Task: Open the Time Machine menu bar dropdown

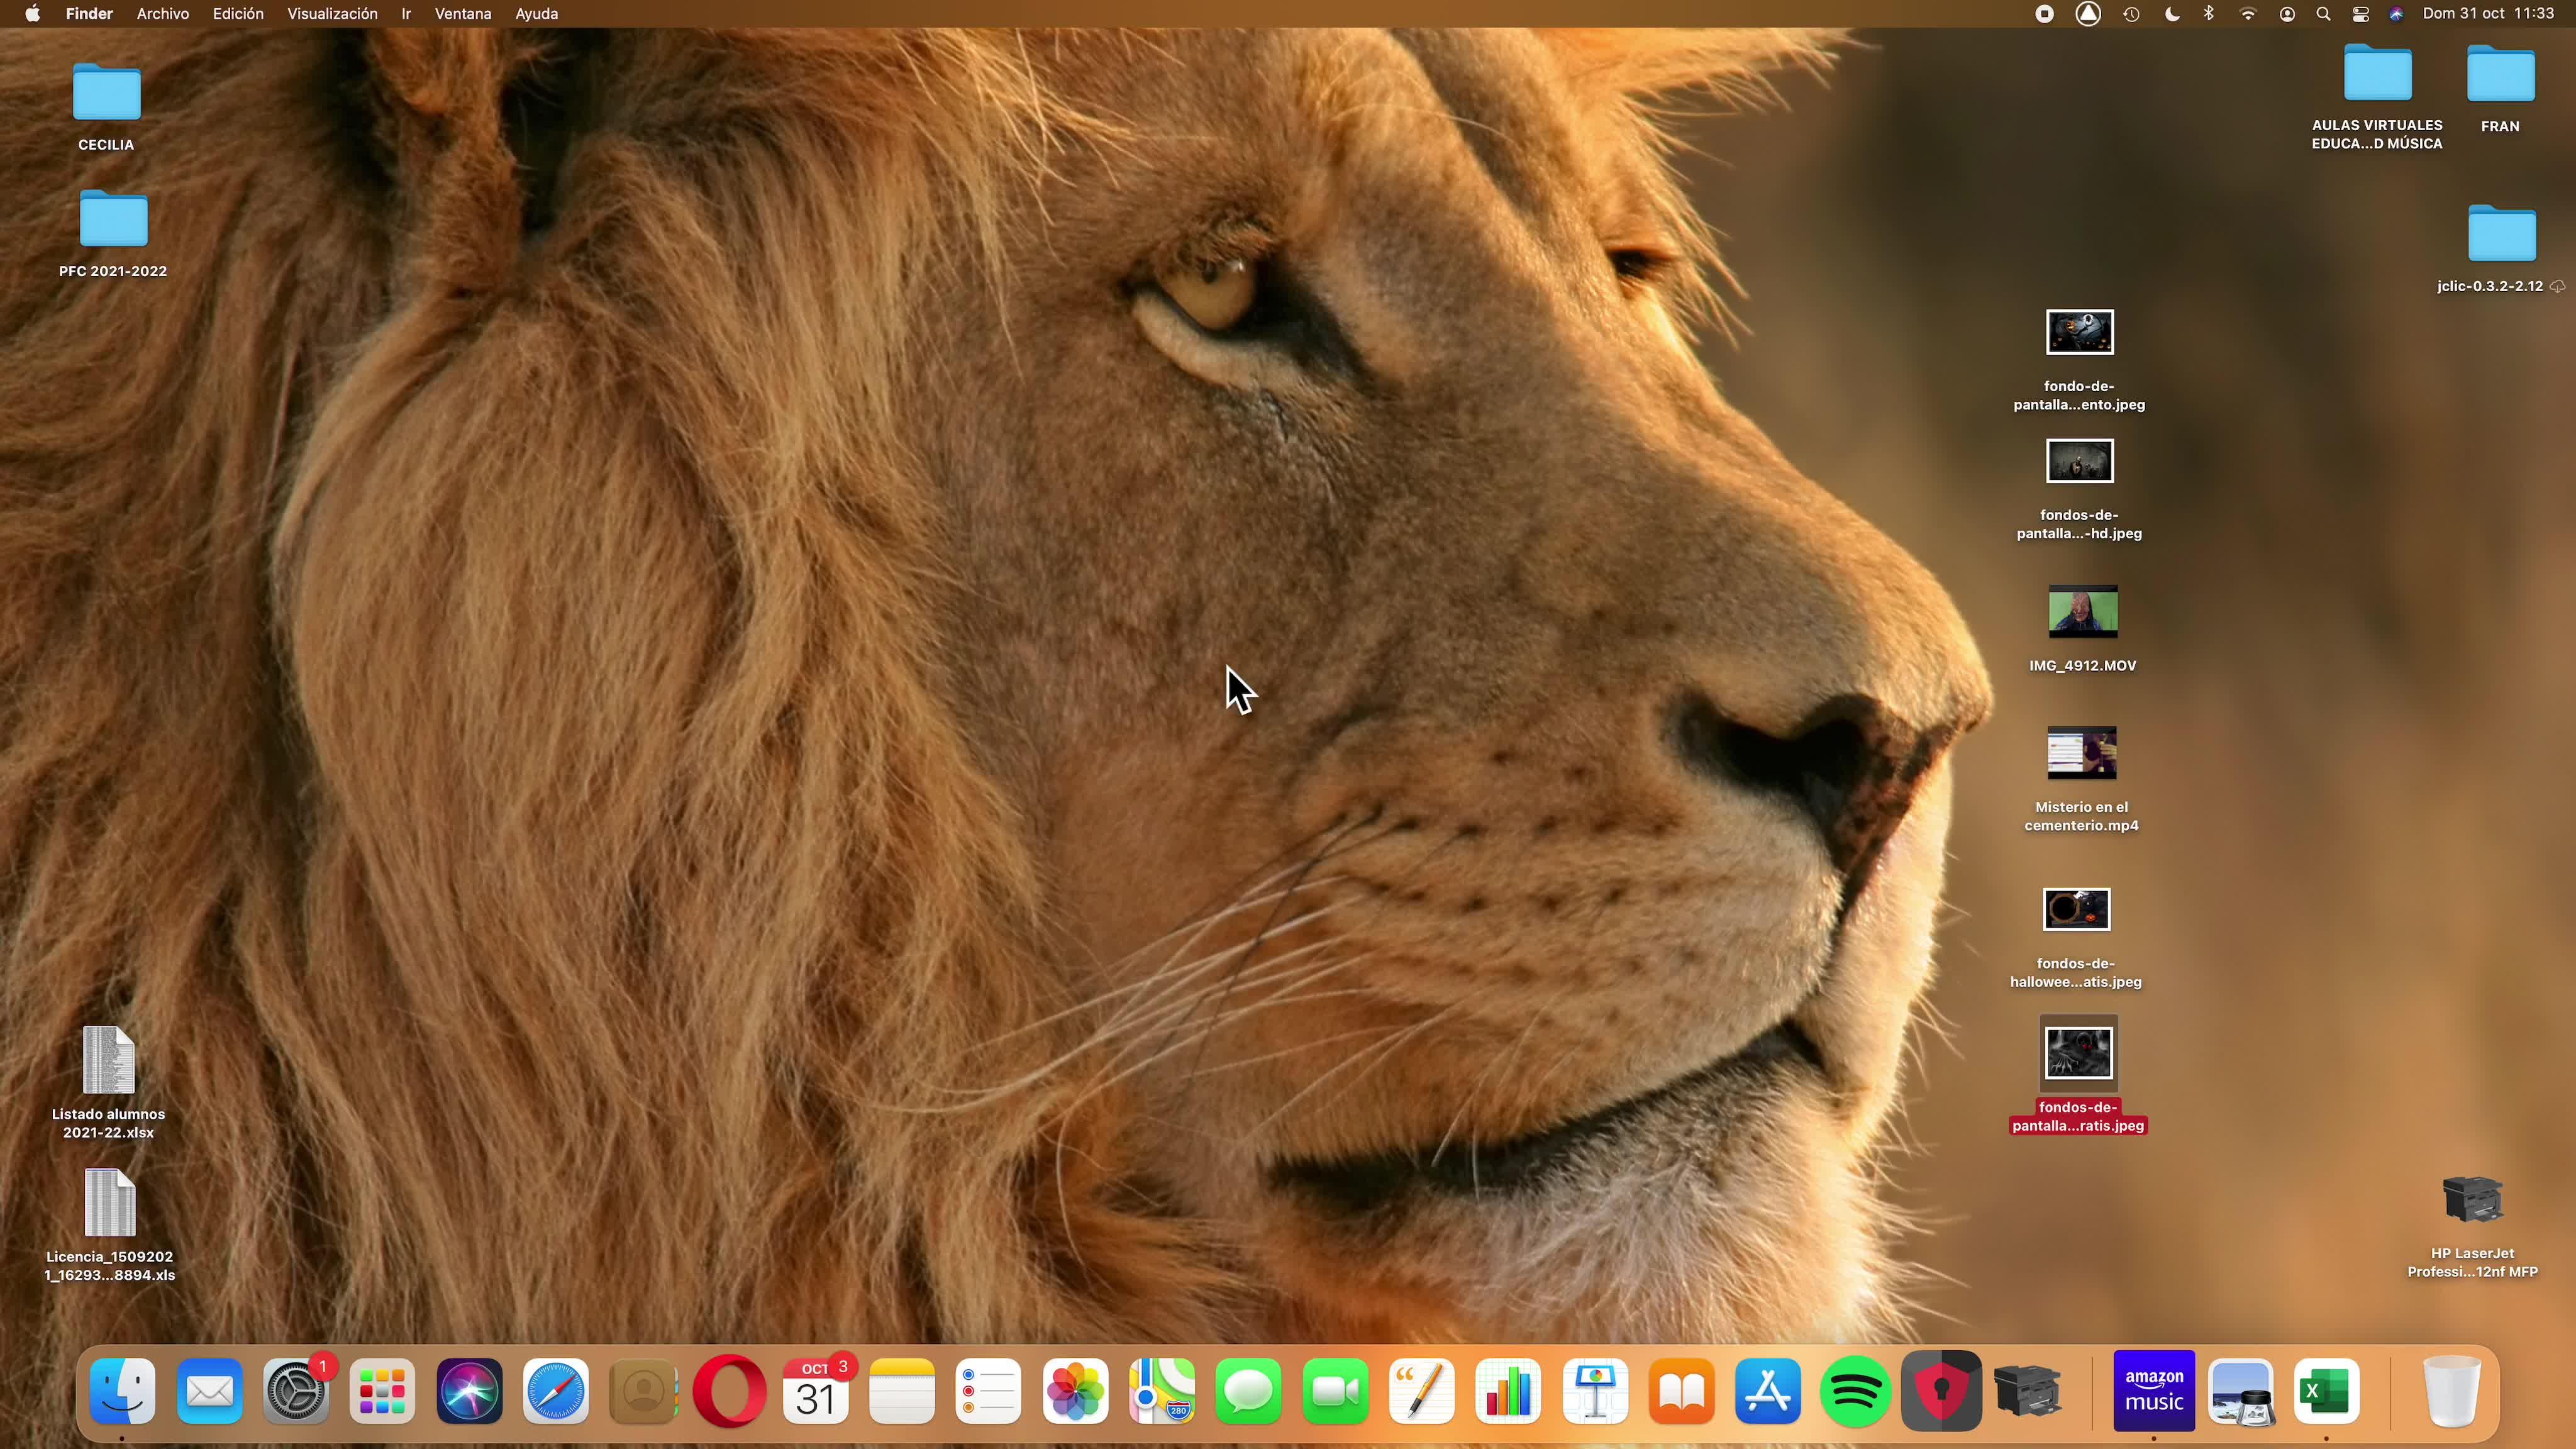Action: click(2131, 14)
